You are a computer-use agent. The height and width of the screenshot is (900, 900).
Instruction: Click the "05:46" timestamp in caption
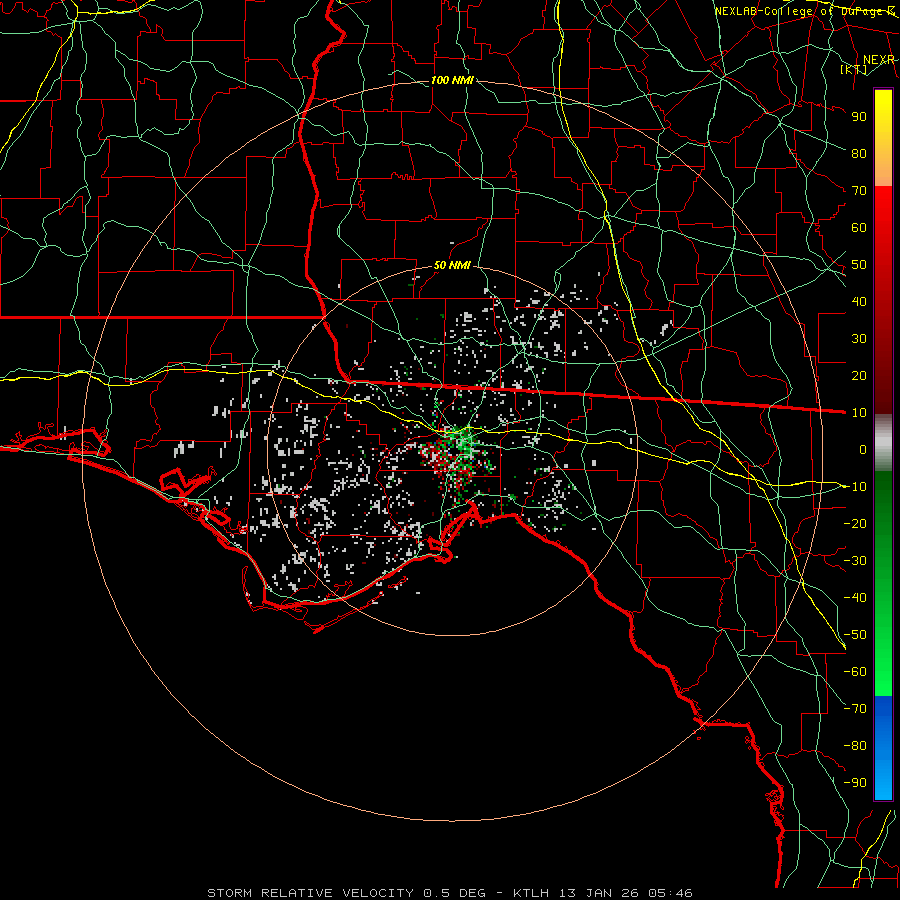(x=670, y=893)
